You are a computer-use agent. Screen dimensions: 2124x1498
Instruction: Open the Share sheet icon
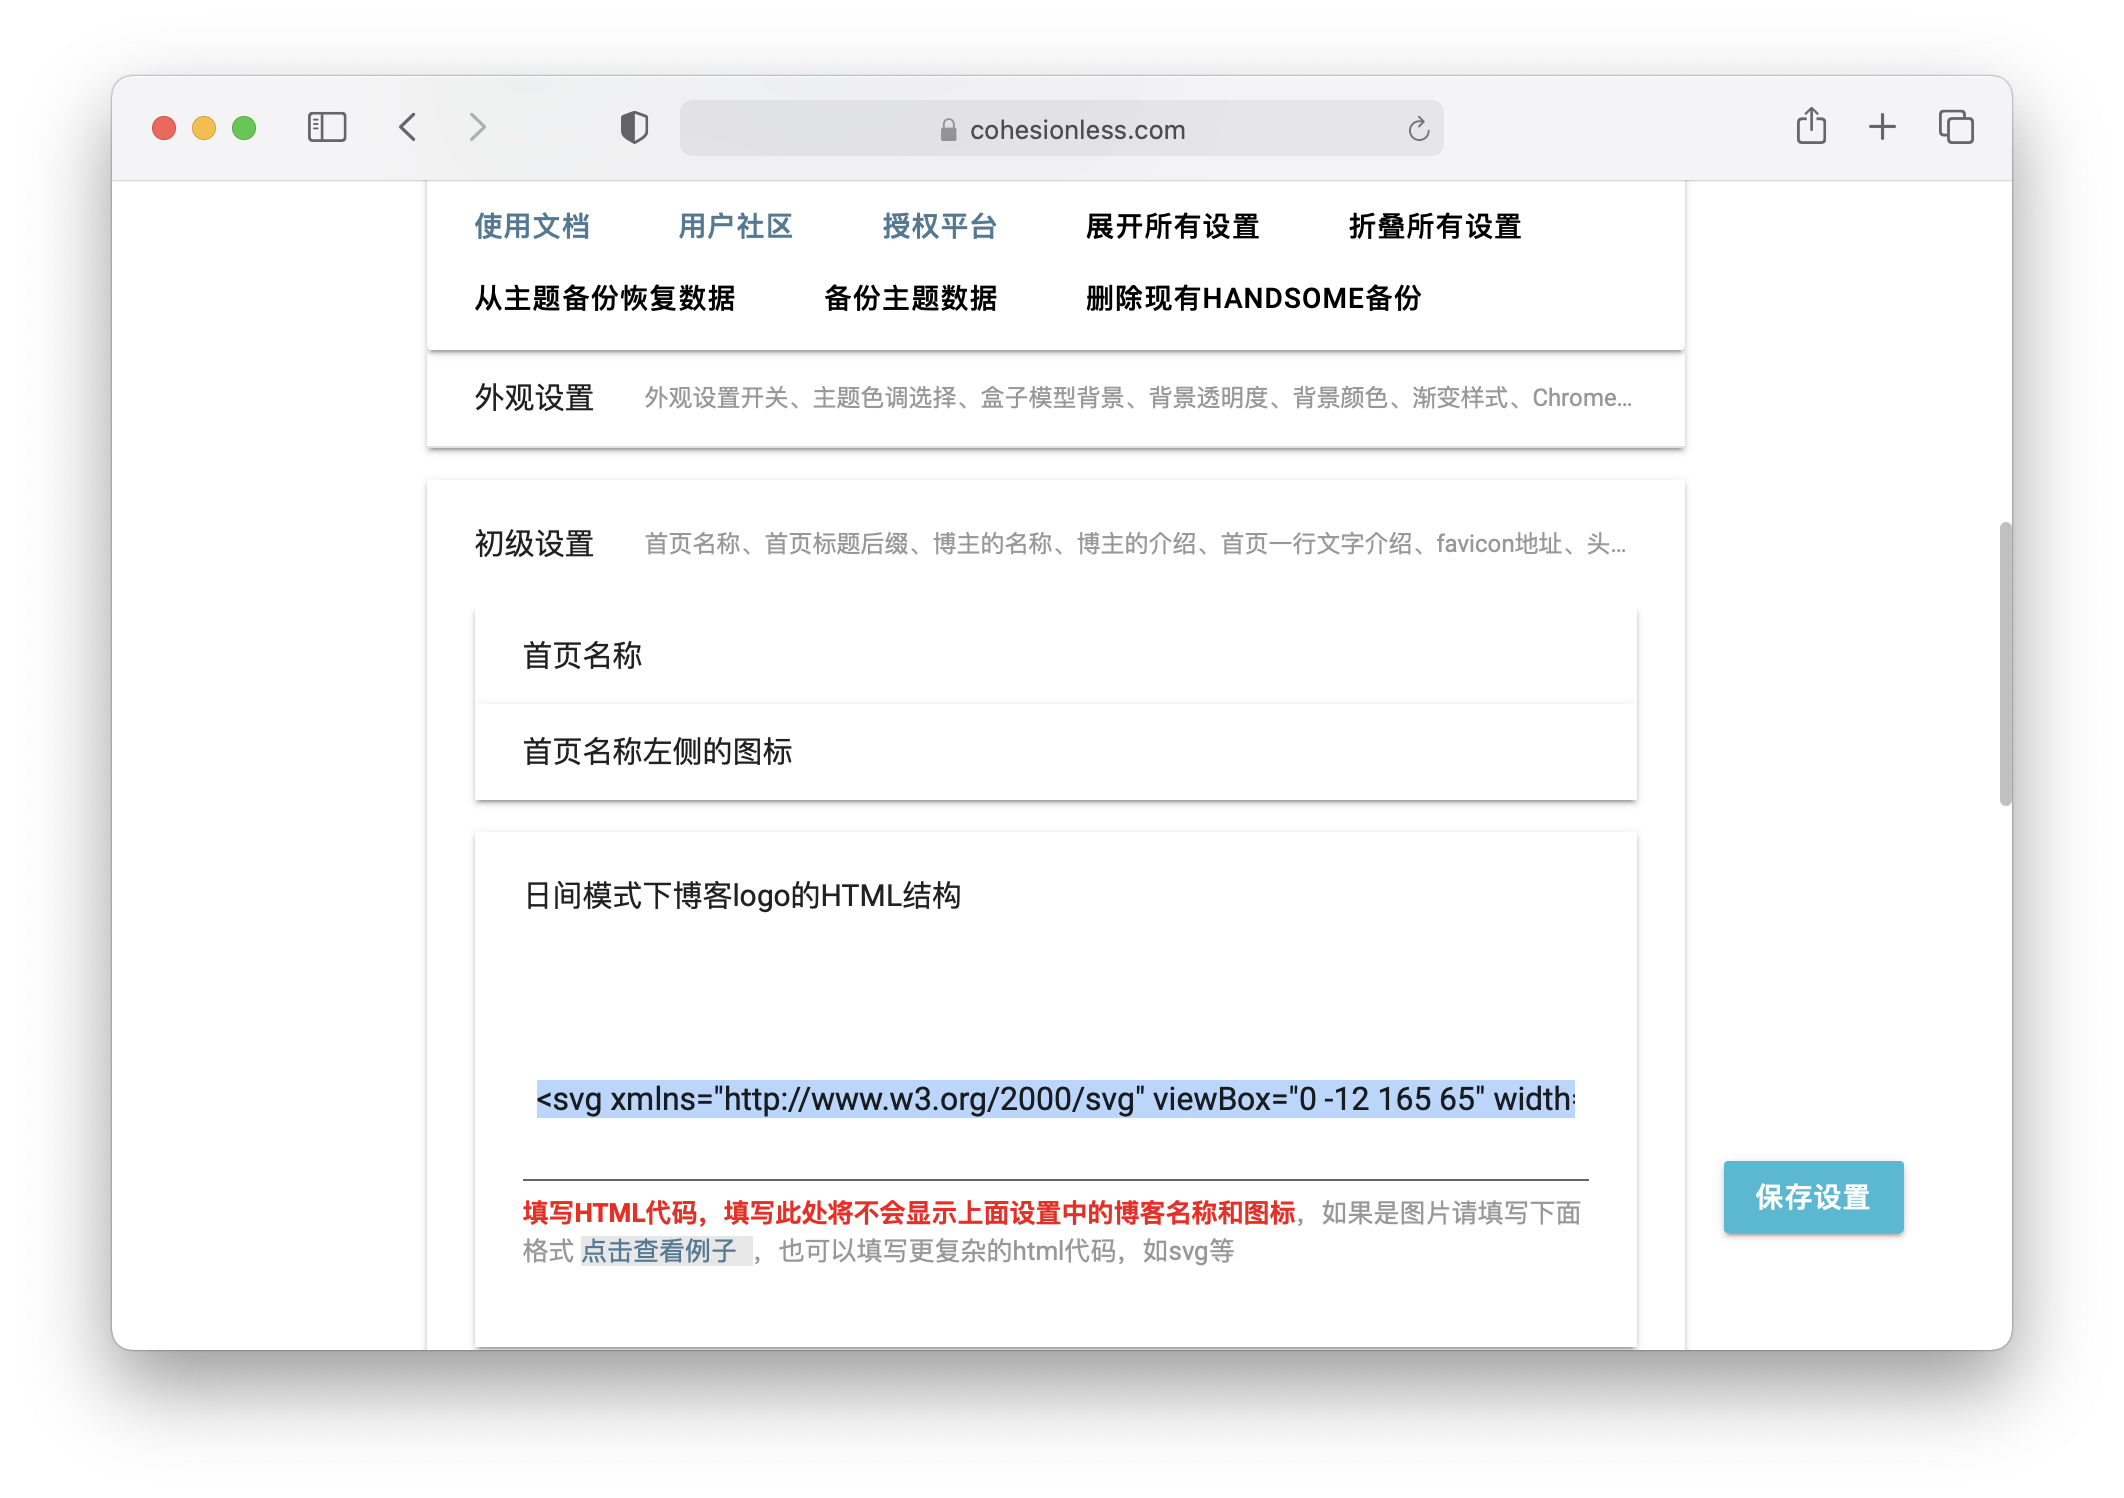(1811, 127)
